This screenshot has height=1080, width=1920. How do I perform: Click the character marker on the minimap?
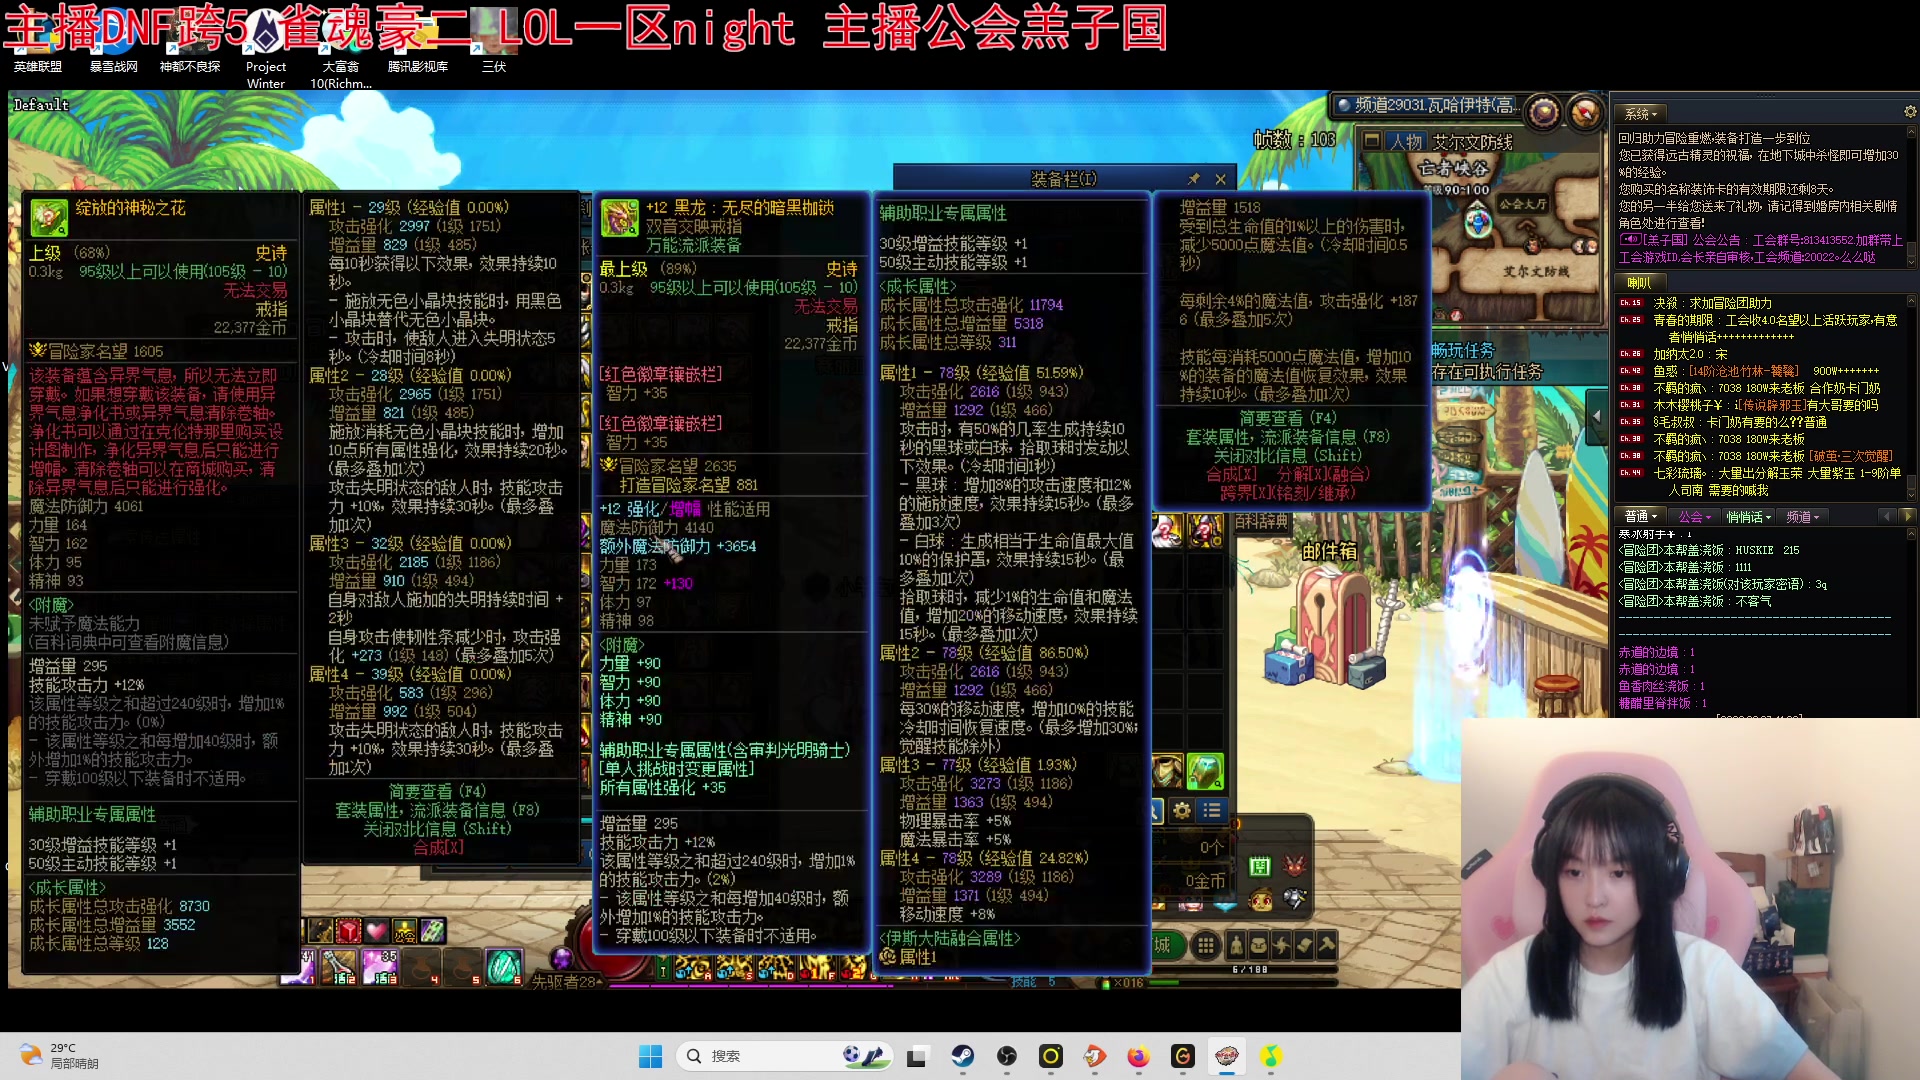point(1478,222)
